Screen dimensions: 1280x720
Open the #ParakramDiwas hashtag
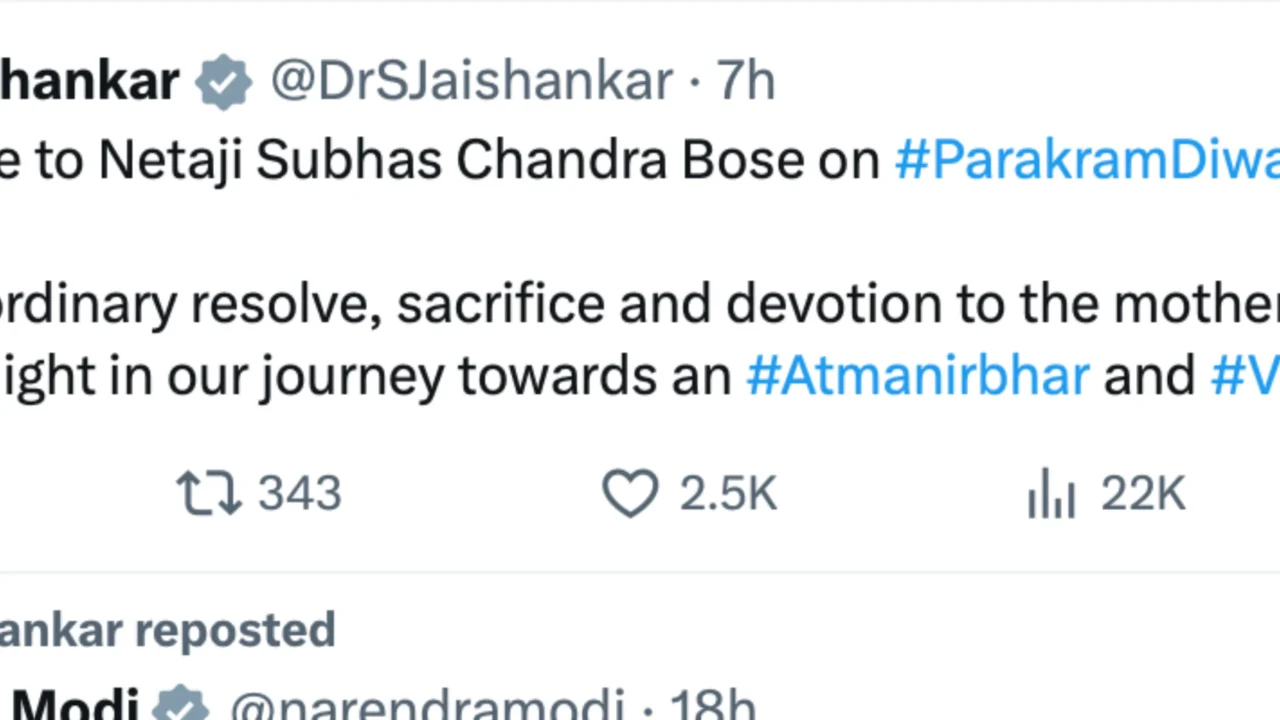coord(1086,160)
